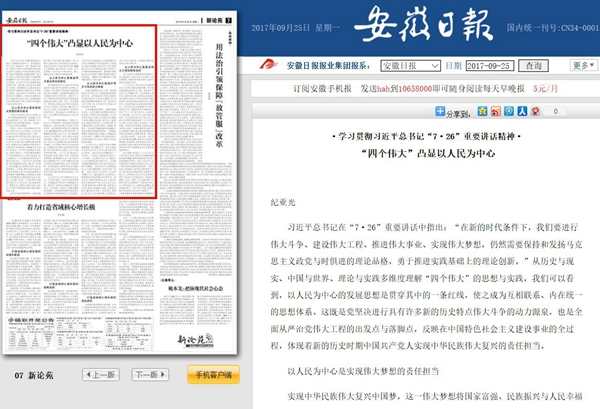This screenshot has width=600, height=409.
Task: Open the highlighted "四个伟大" article on page thumbnail
Action: tap(82, 112)
